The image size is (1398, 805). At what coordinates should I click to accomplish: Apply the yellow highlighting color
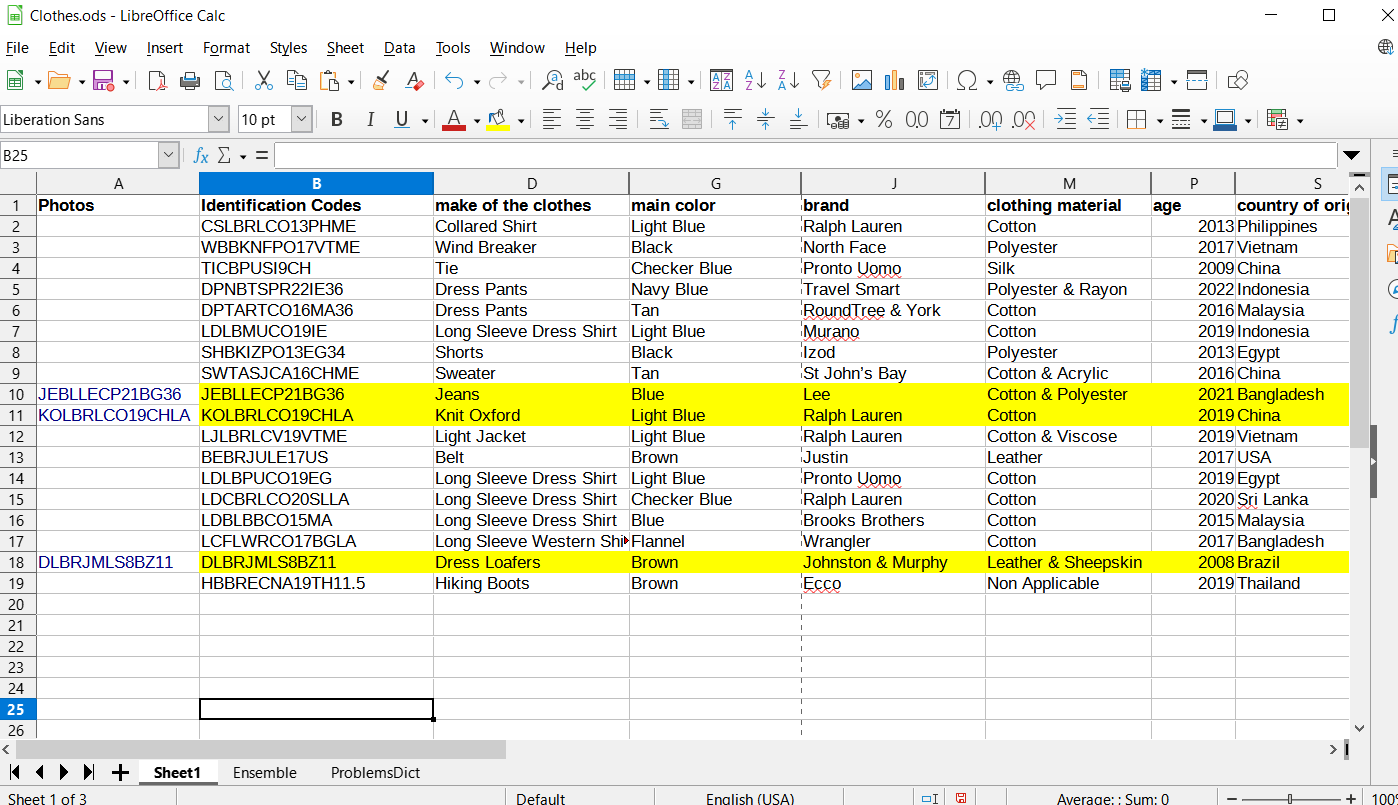click(x=498, y=120)
